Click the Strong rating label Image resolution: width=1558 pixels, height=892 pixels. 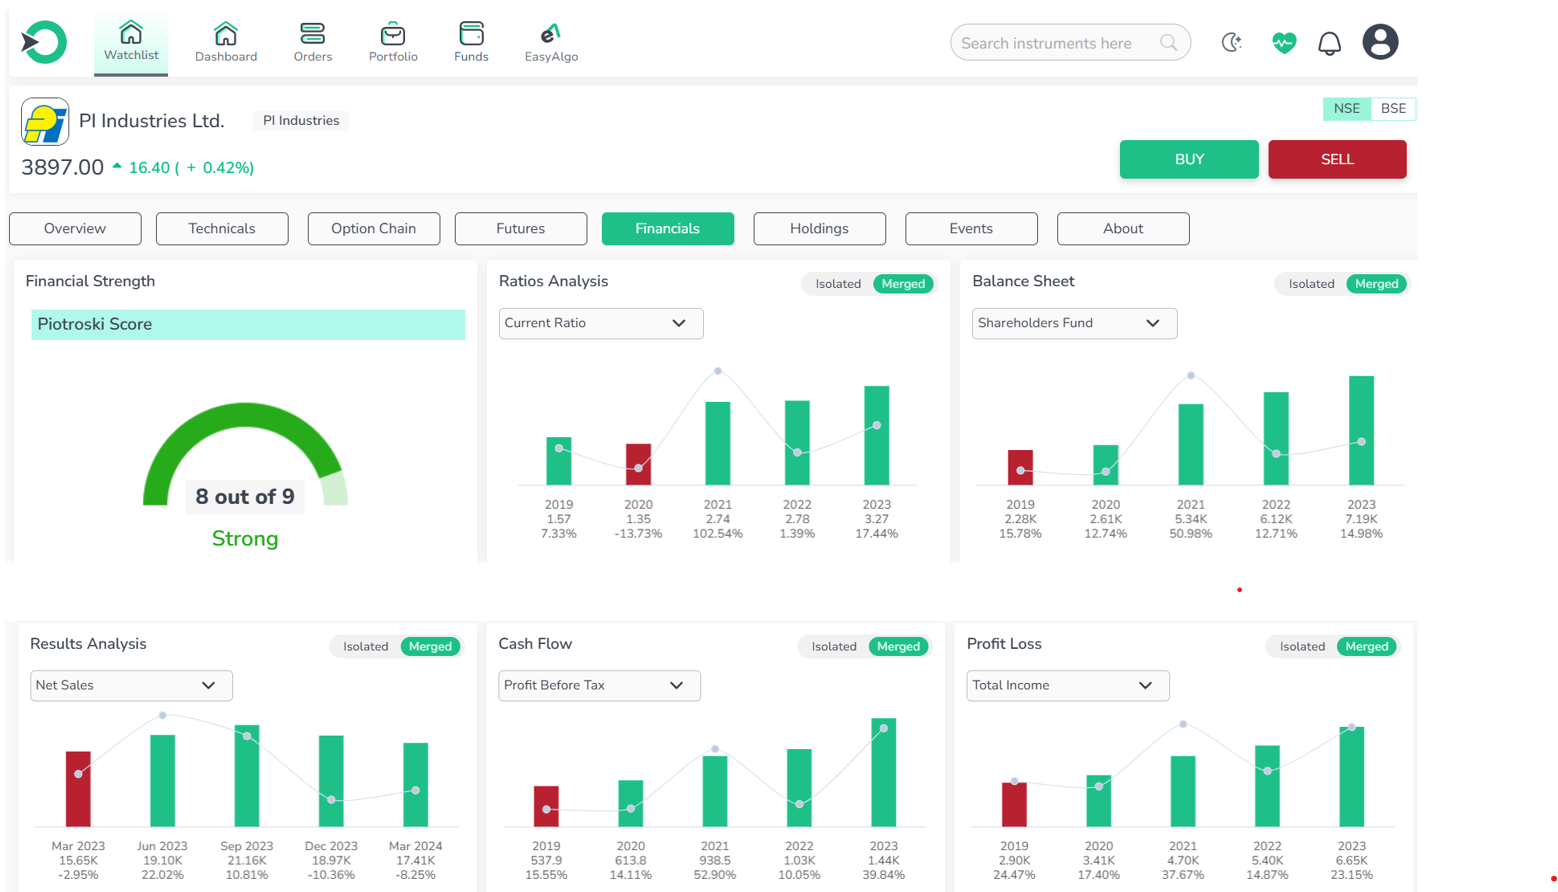(245, 539)
